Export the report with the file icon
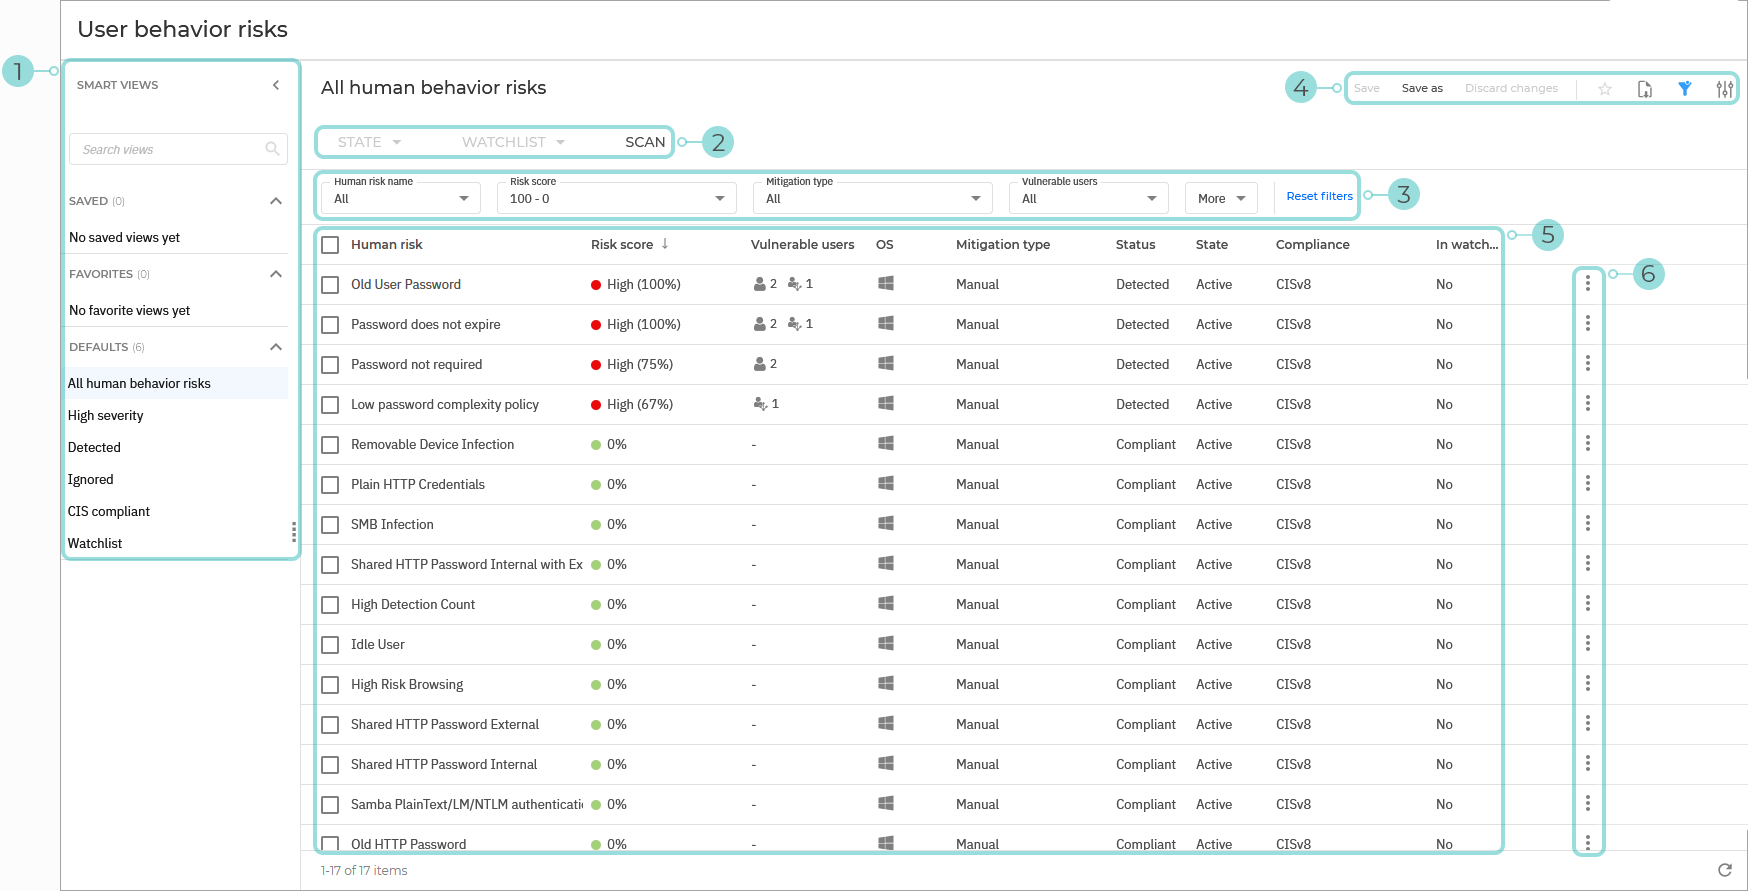The width and height of the screenshot is (1748, 891). coord(1645,89)
